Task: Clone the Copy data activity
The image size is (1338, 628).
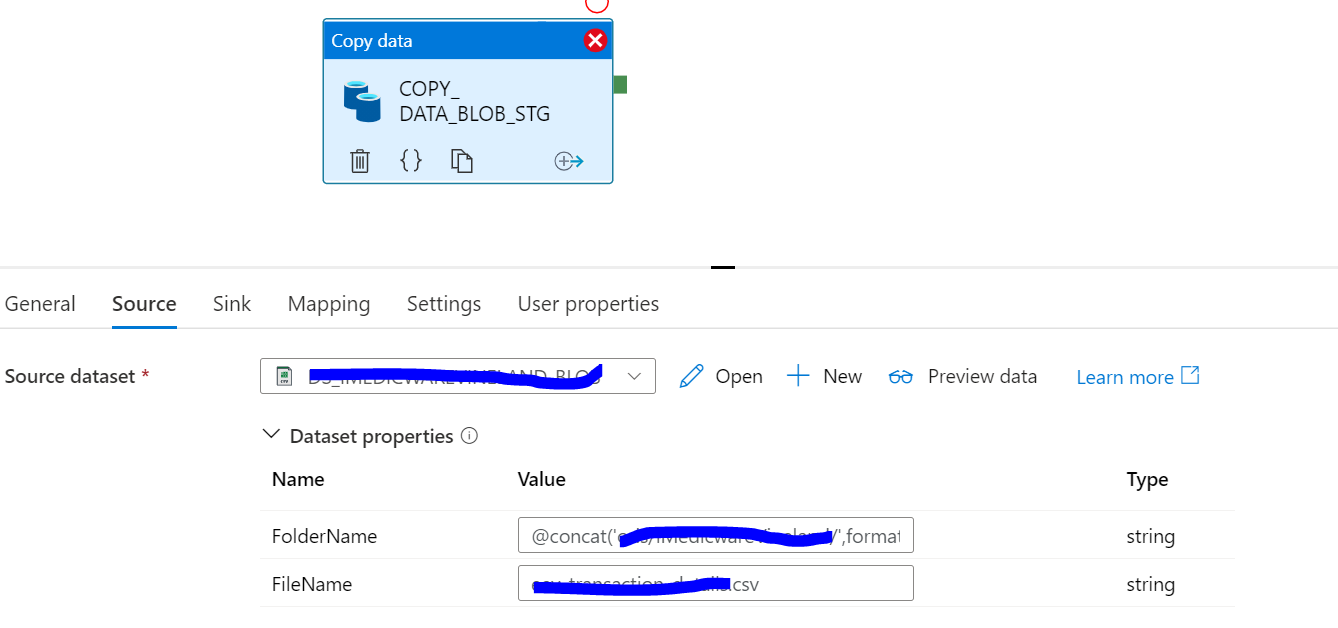Action: point(461,161)
